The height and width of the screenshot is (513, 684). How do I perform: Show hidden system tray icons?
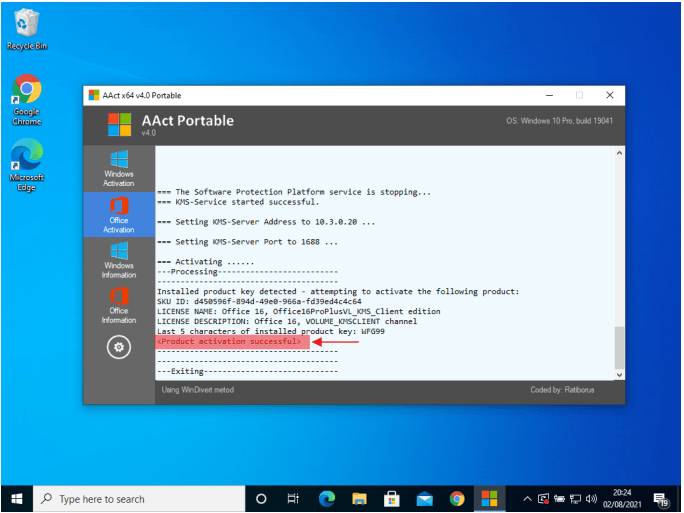point(527,499)
